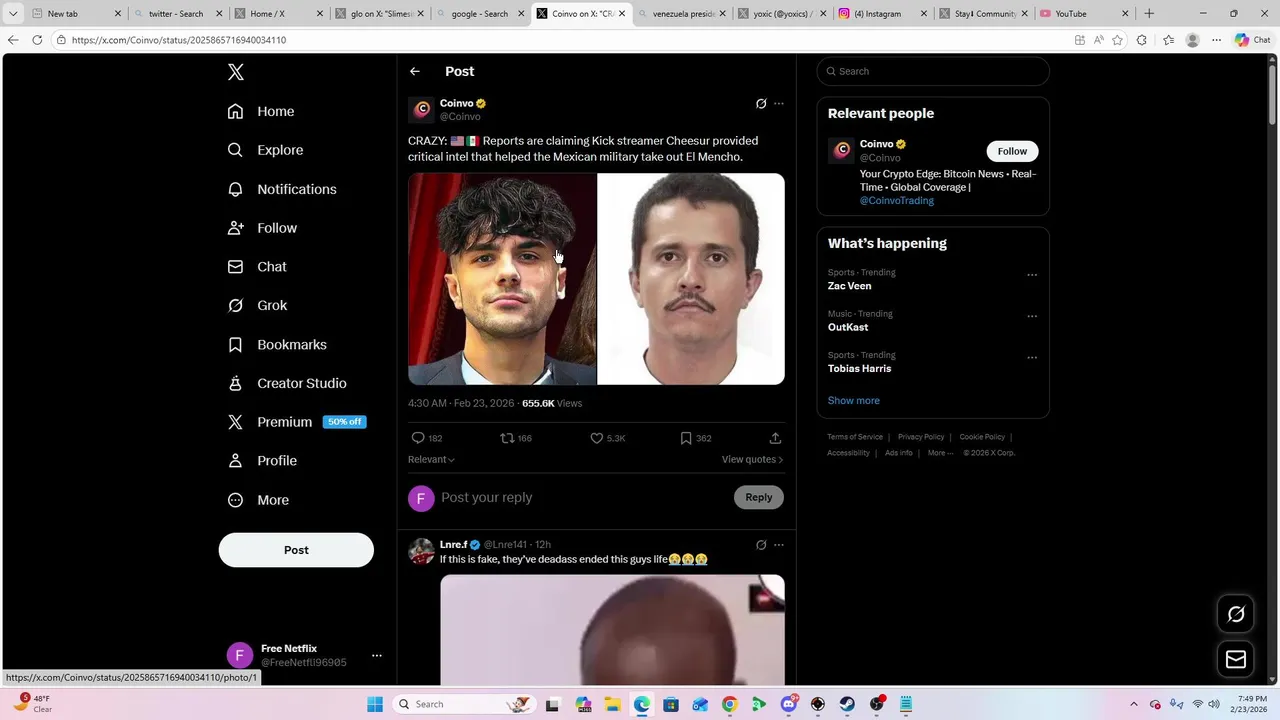This screenshot has width=1280, height=720.
Task: Click the X logo in the sidebar
Action: pyautogui.click(x=235, y=72)
